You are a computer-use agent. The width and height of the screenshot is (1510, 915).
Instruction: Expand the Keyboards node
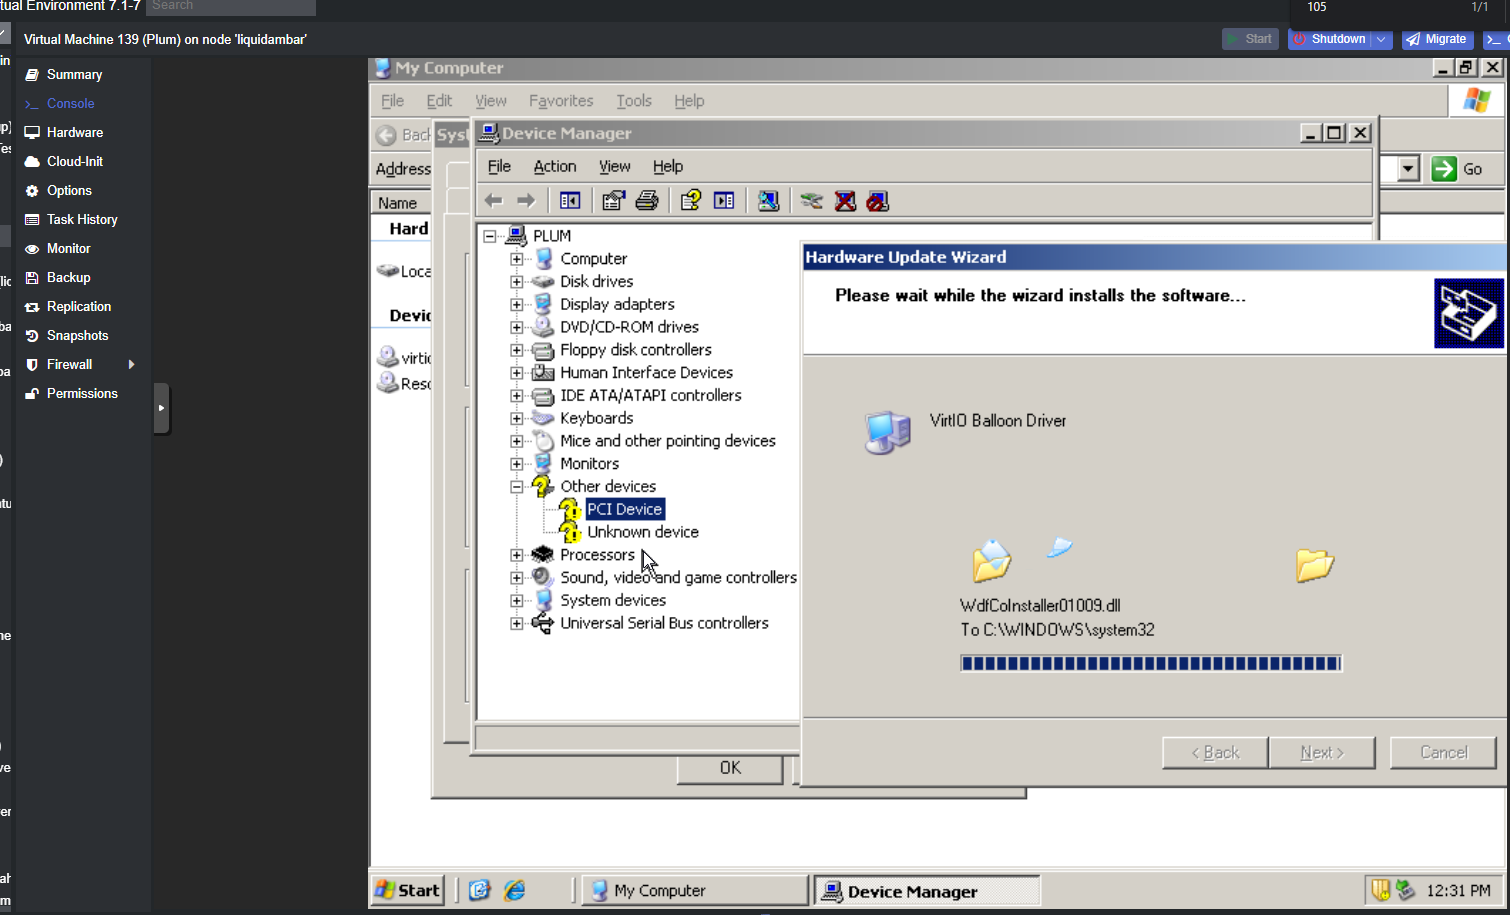click(x=517, y=418)
